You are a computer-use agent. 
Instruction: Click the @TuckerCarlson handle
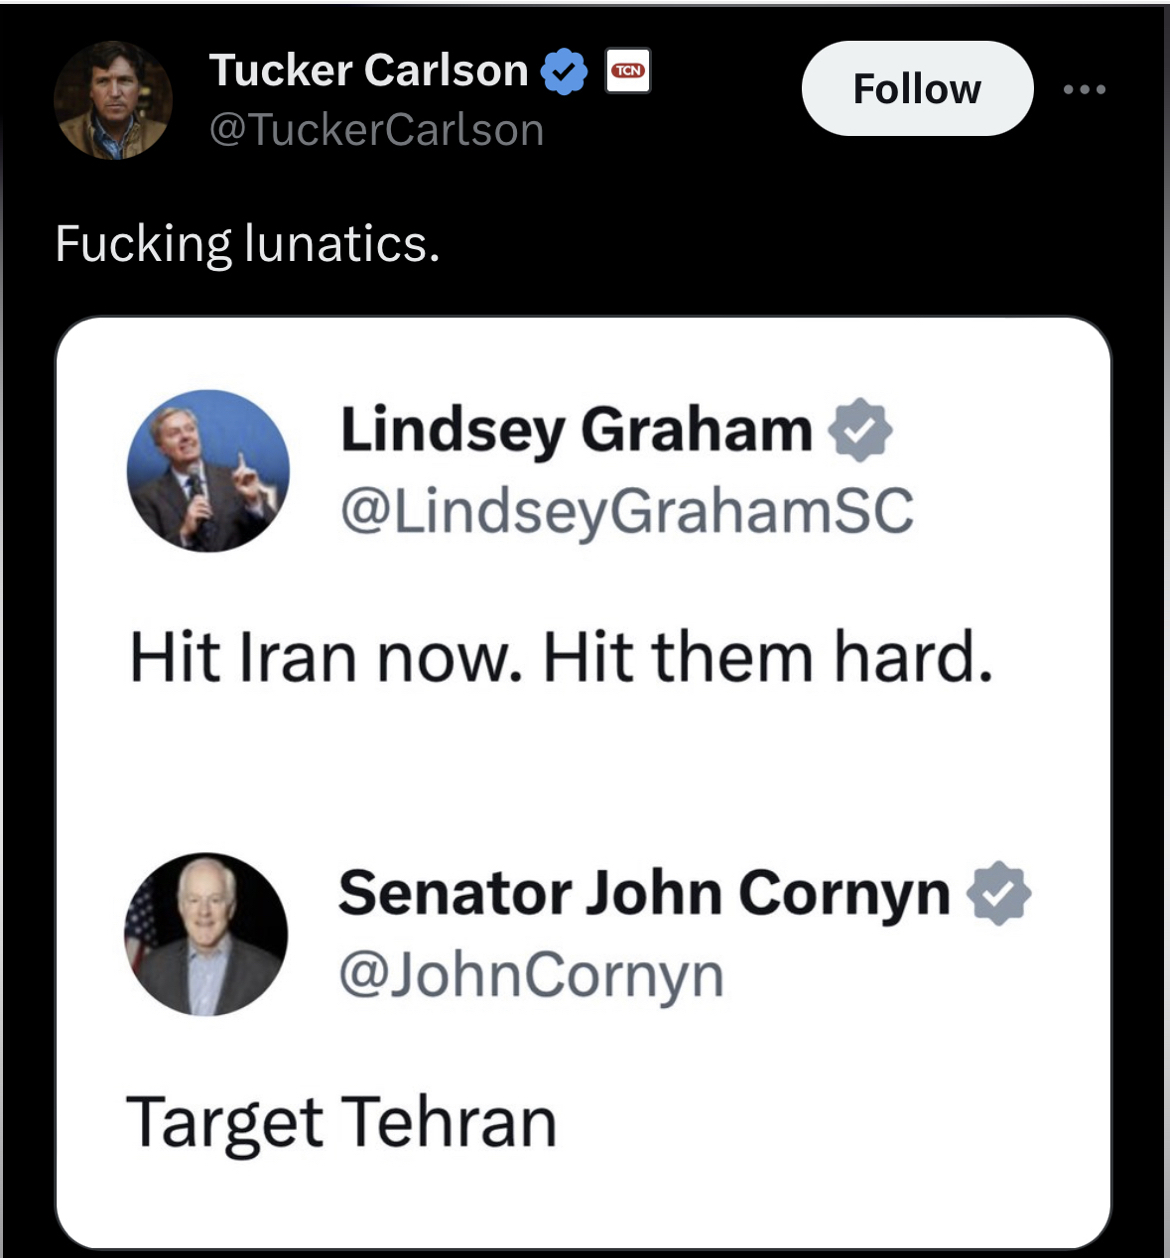click(x=376, y=130)
